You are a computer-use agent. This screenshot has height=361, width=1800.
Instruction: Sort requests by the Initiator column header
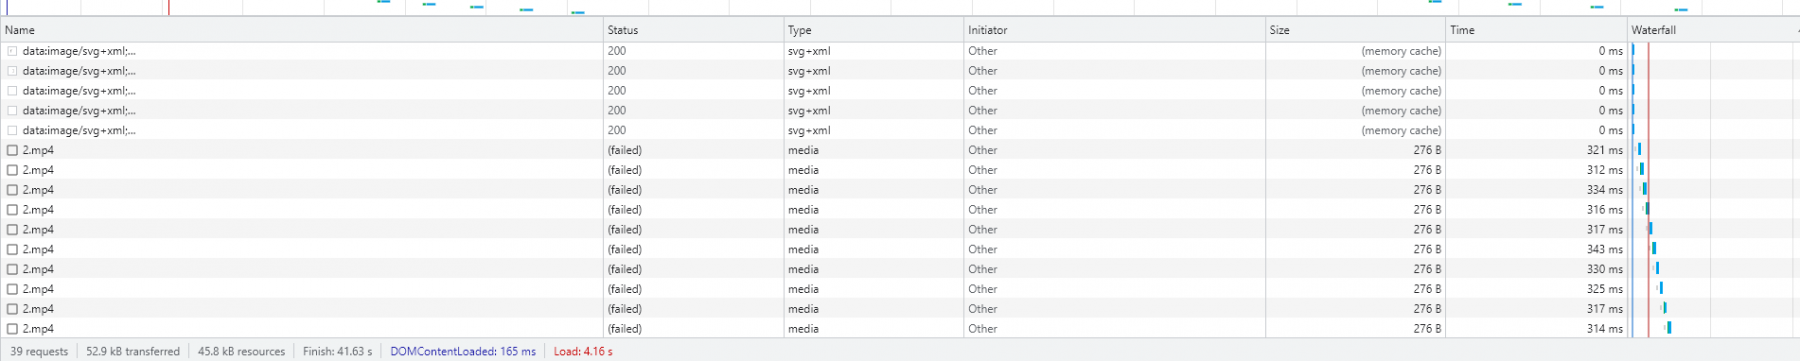[1114, 30]
